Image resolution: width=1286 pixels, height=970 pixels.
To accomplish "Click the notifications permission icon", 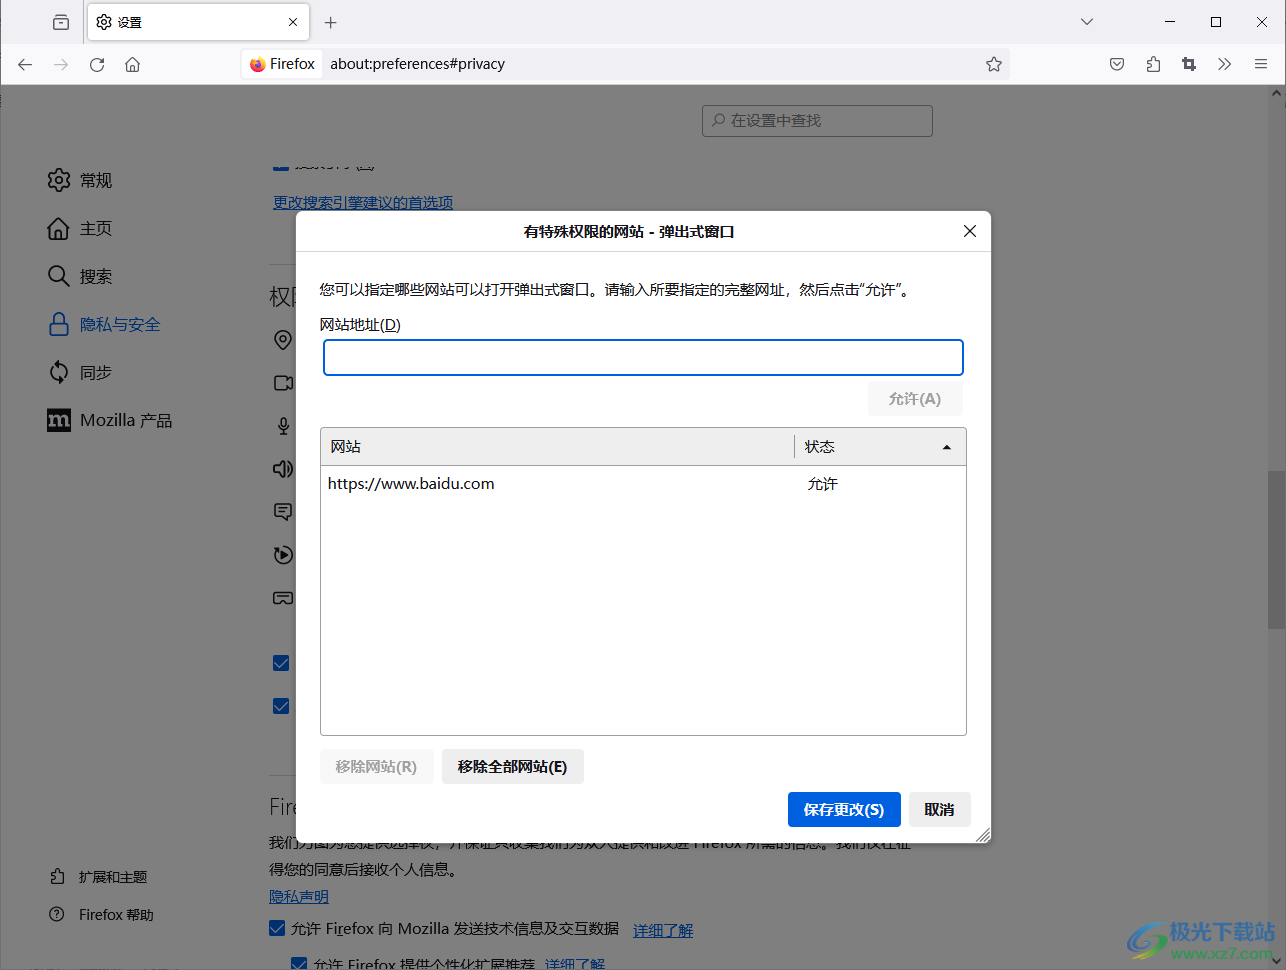I will tap(283, 512).
